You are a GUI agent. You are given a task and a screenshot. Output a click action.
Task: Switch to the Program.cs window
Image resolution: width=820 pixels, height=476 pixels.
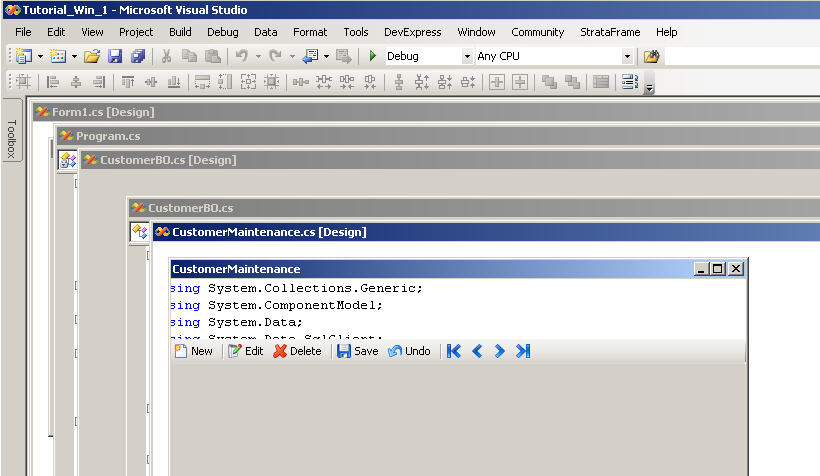pos(108,136)
